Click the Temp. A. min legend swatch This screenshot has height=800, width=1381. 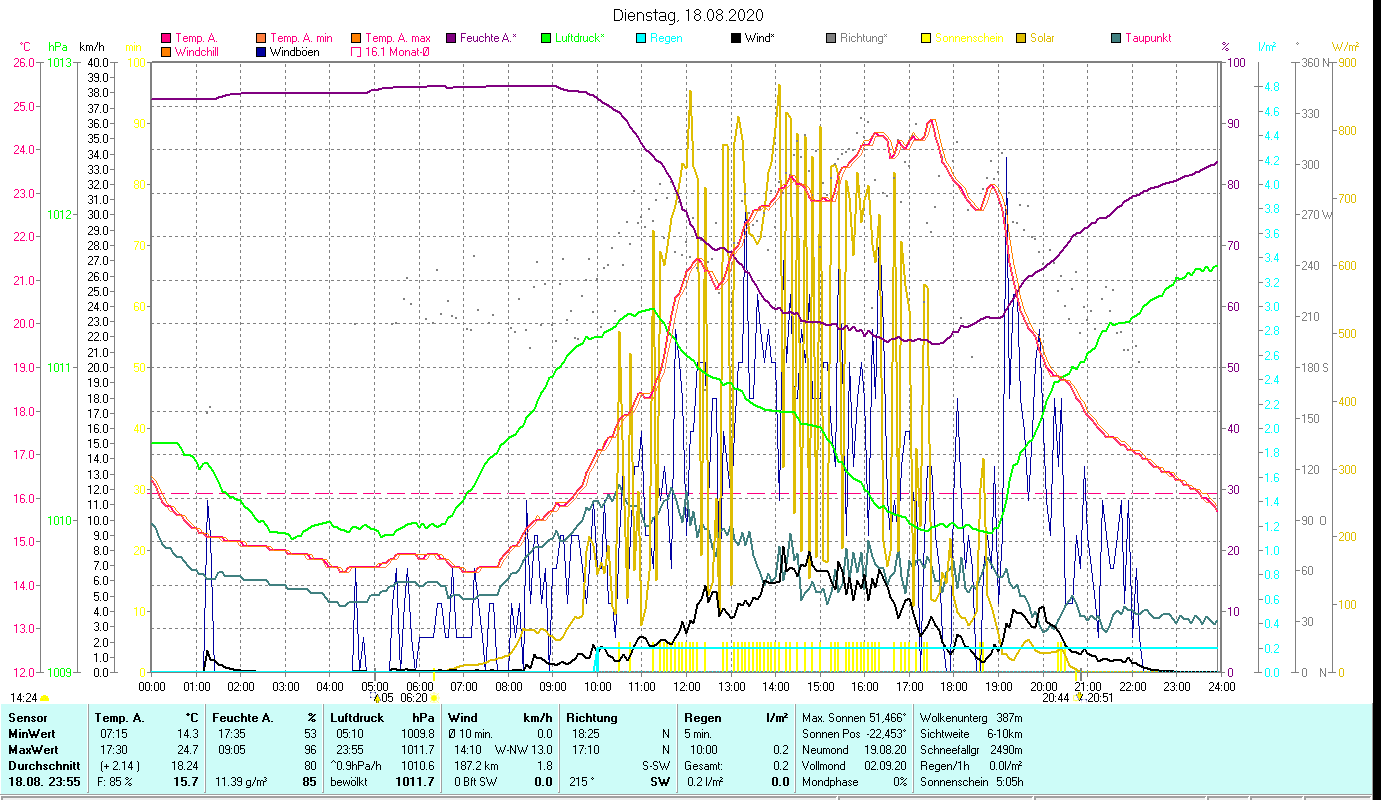coord(261,38)
